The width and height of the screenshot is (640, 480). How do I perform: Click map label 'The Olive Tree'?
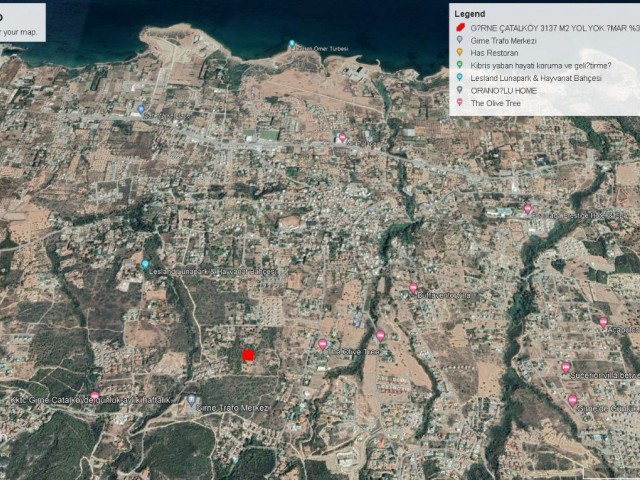click(x=353, y=351)
